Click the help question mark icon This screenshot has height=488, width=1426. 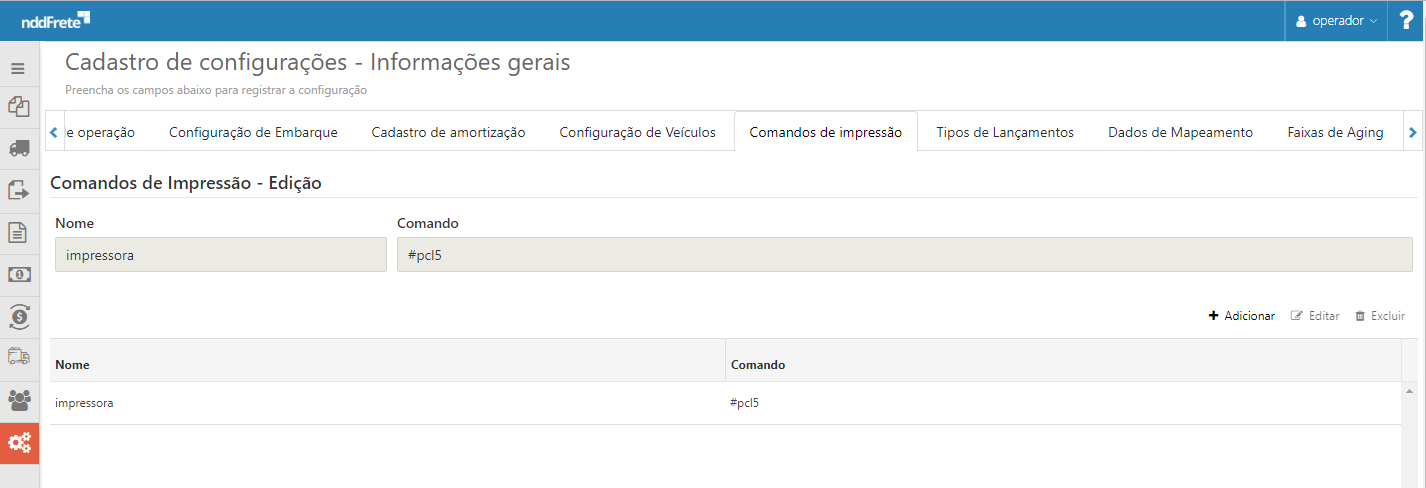pos(1406,20)
